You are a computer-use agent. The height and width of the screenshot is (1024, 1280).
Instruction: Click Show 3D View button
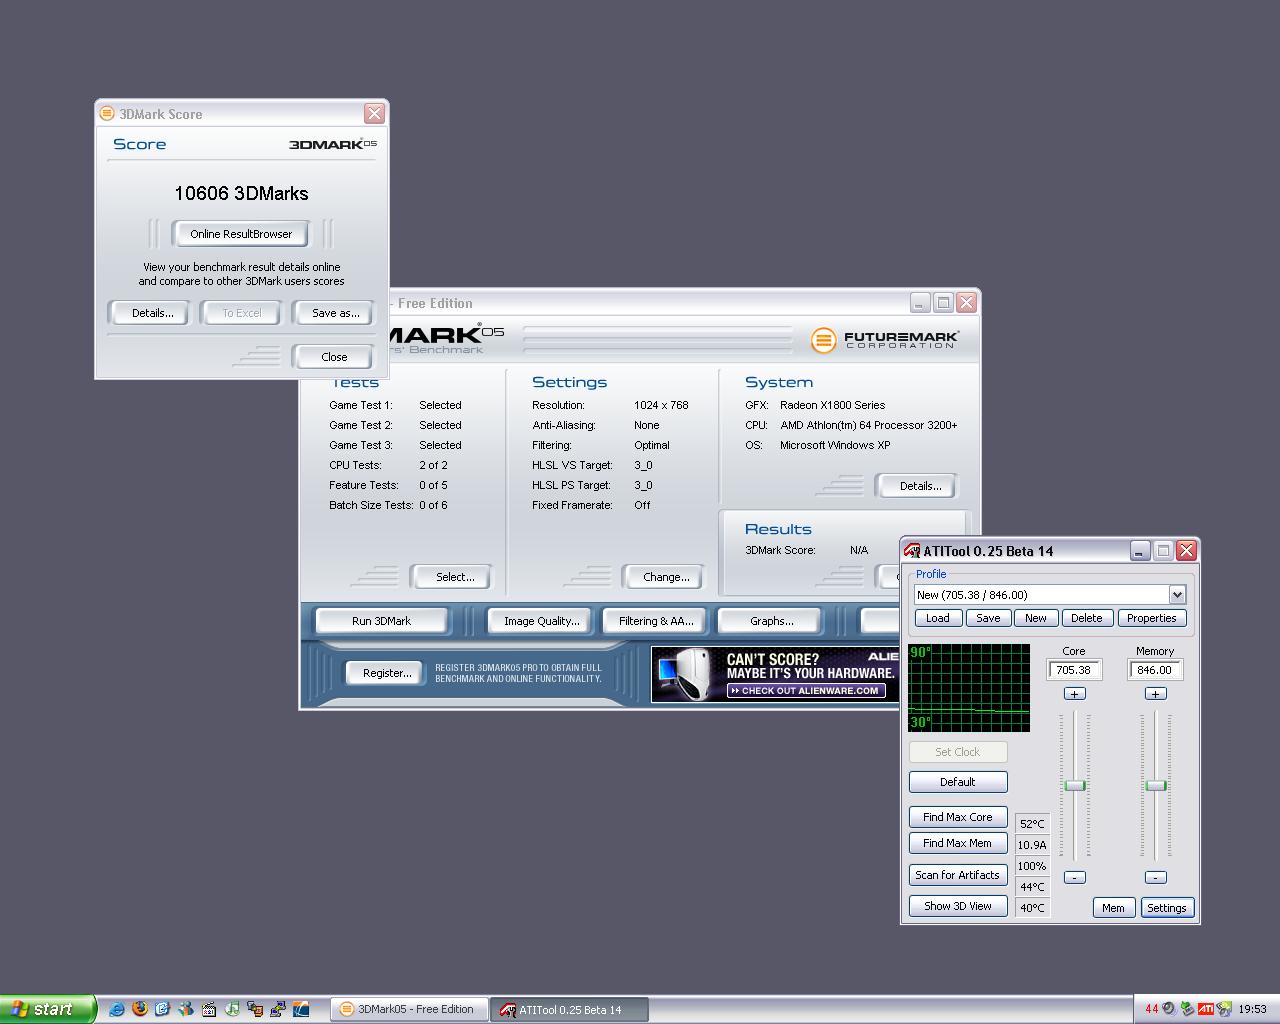click(x=957, y=906)
